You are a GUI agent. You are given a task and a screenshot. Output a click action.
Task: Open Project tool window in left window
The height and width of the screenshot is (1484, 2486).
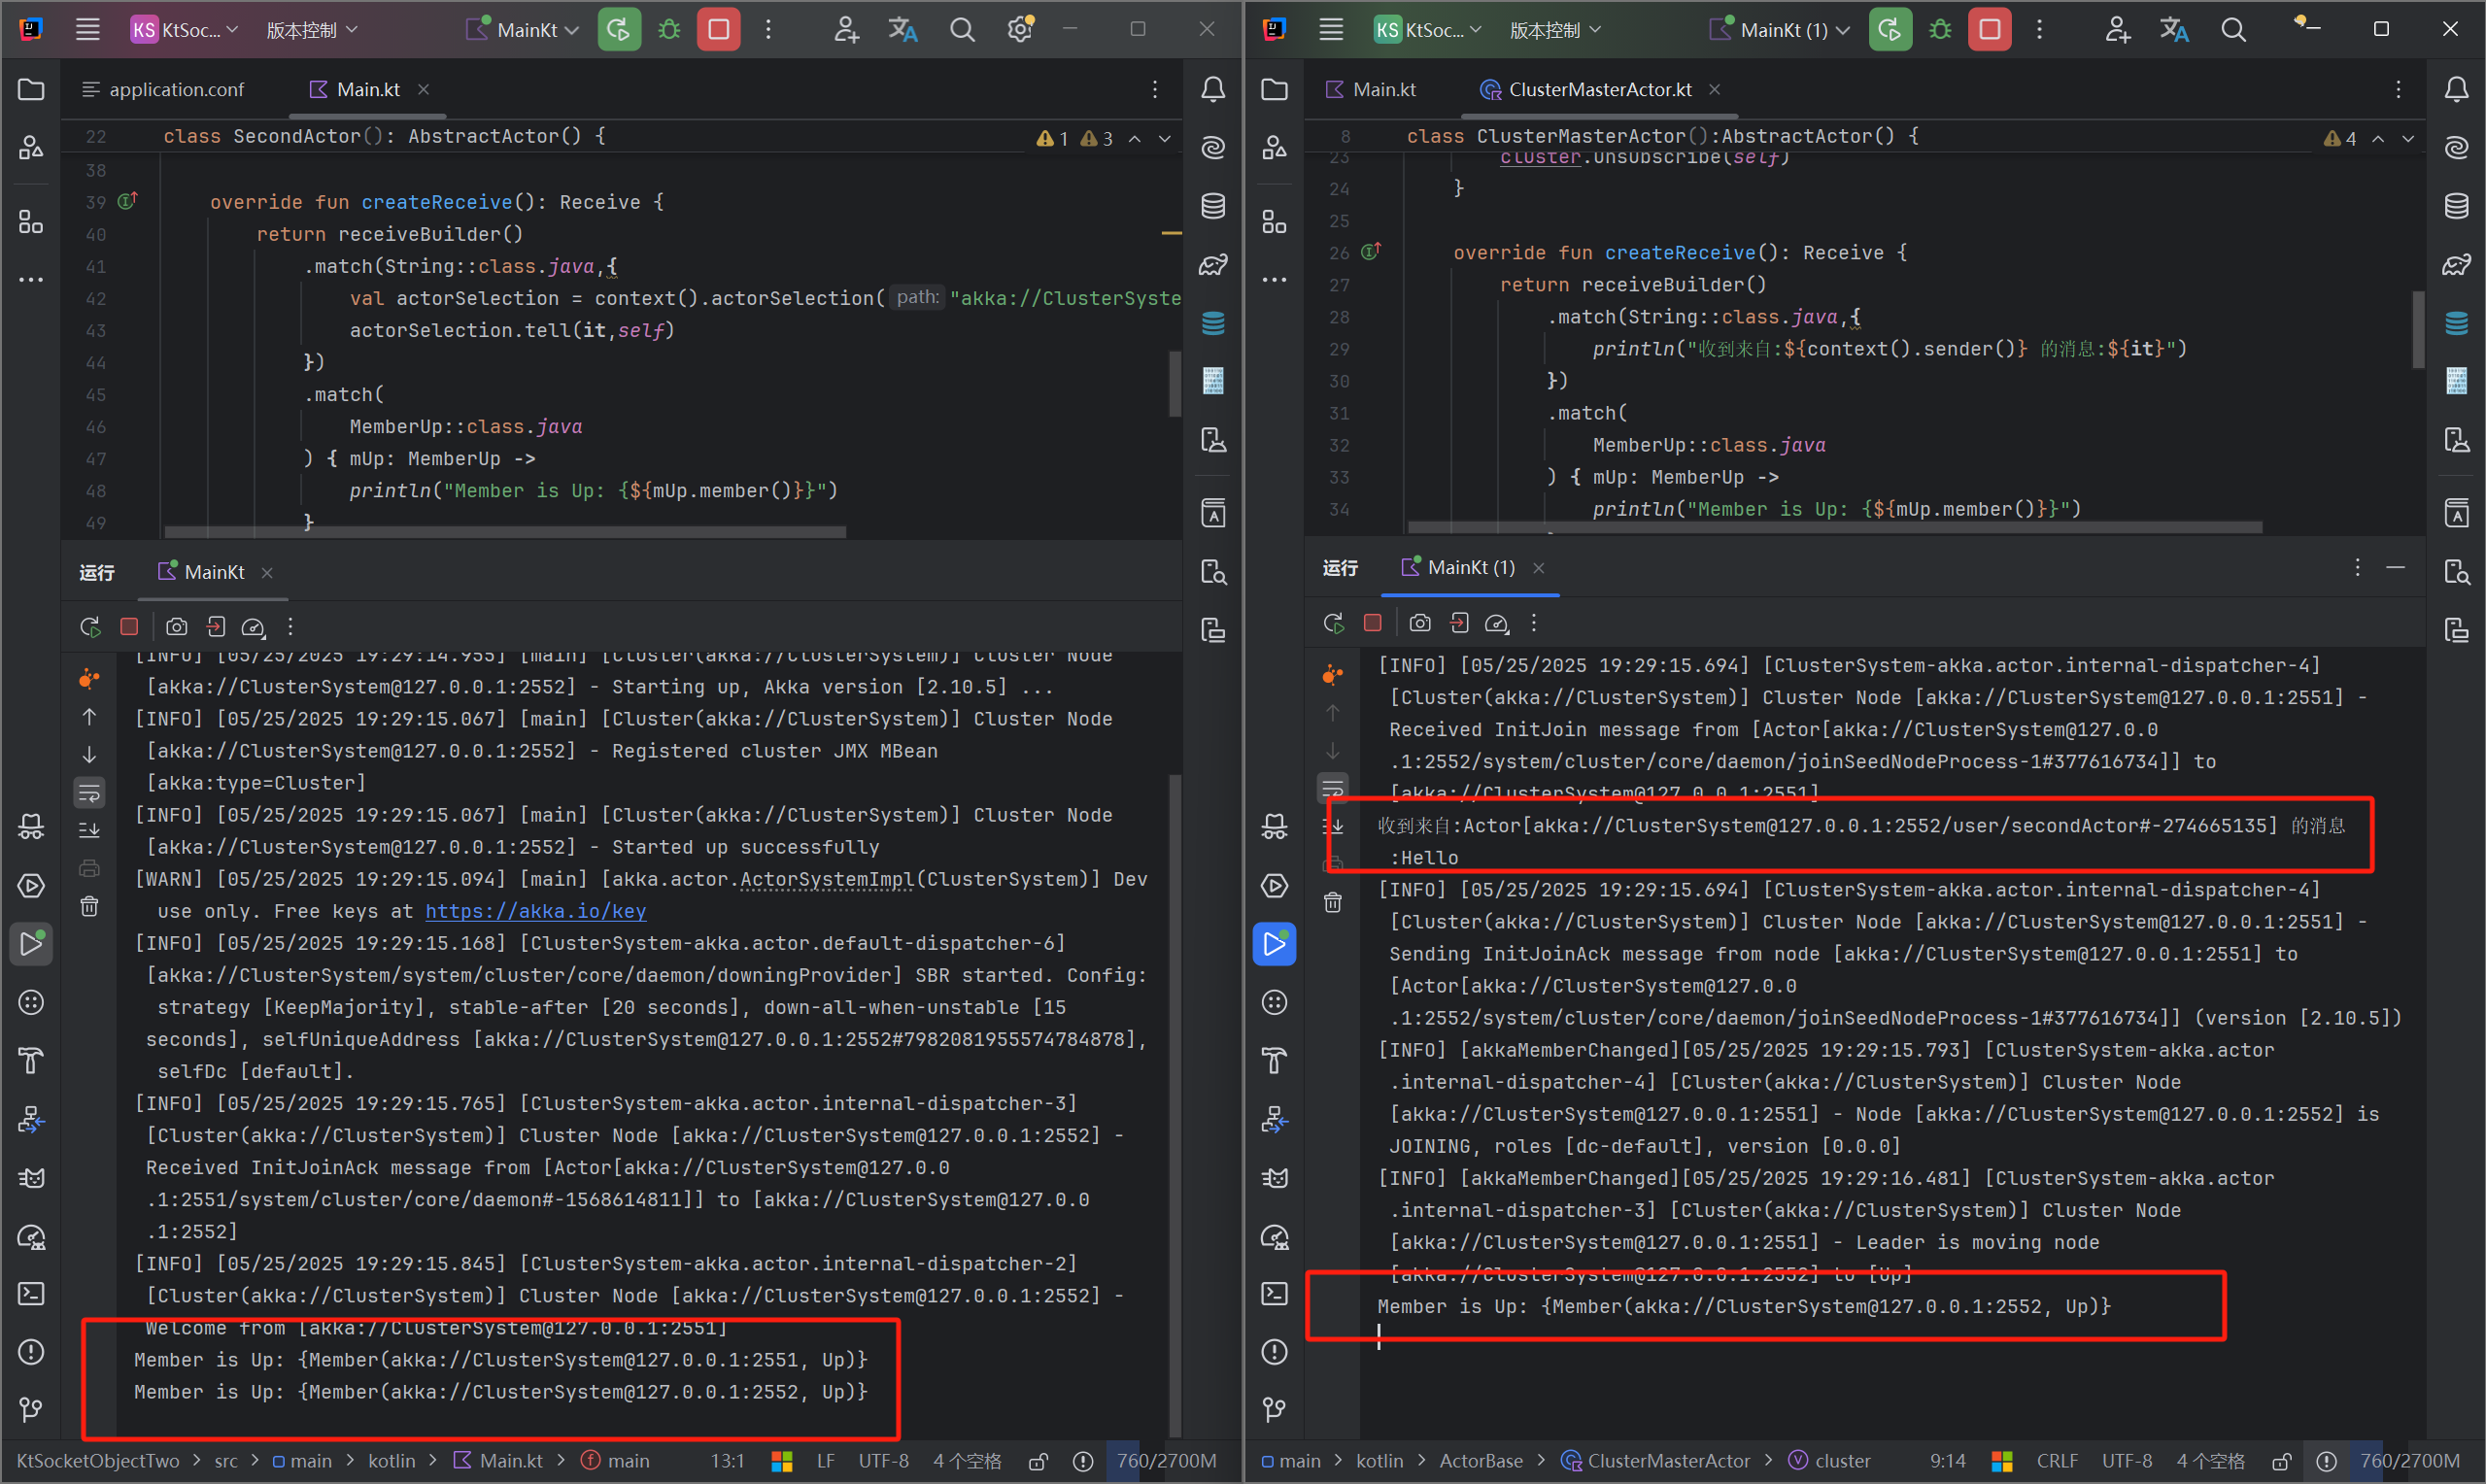pyautogui.click(x=31, y=90)
